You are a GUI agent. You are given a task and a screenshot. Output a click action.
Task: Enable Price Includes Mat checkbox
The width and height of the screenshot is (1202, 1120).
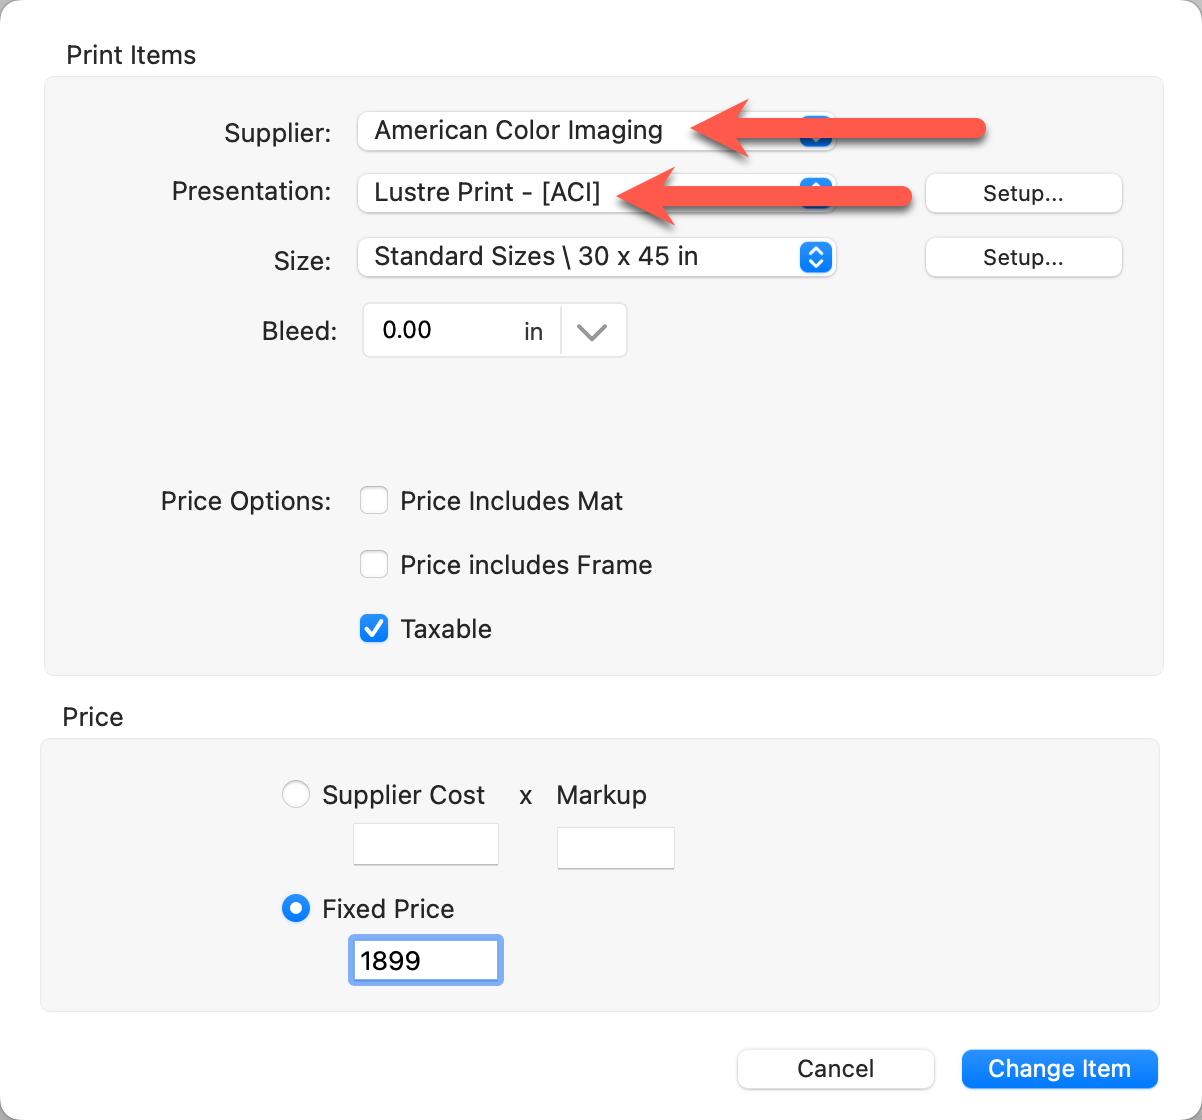tap(374, 501)
